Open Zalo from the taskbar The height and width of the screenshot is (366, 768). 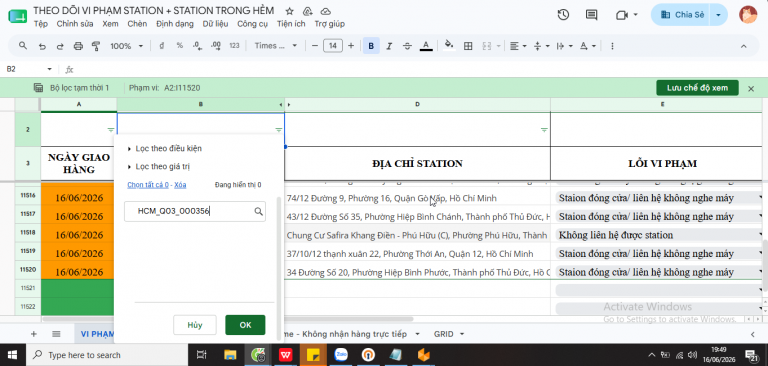tap(341, 355)
